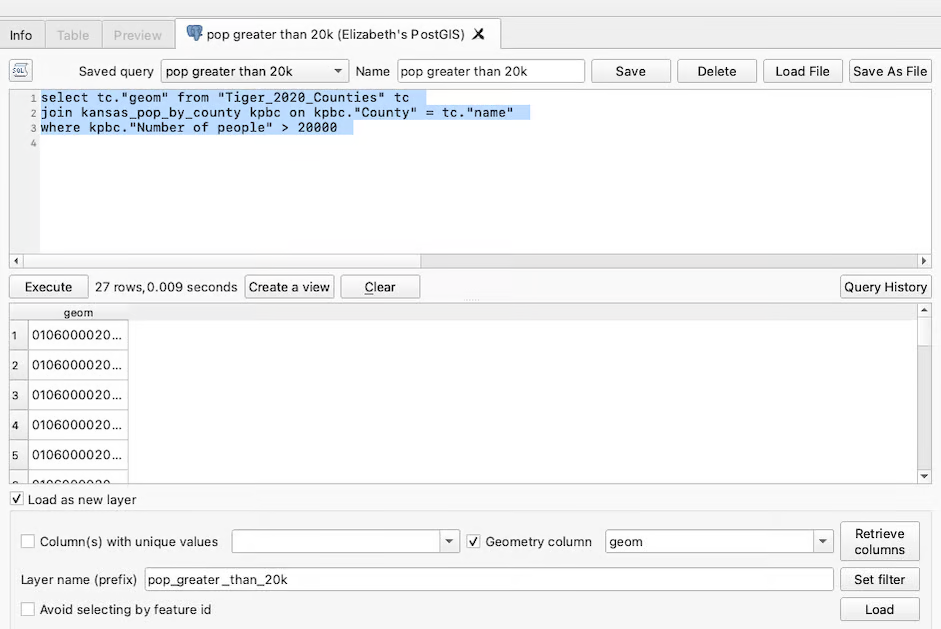Close the pop greater than 20k tab
Screen dimensions: 941x629
pos(478,34)
